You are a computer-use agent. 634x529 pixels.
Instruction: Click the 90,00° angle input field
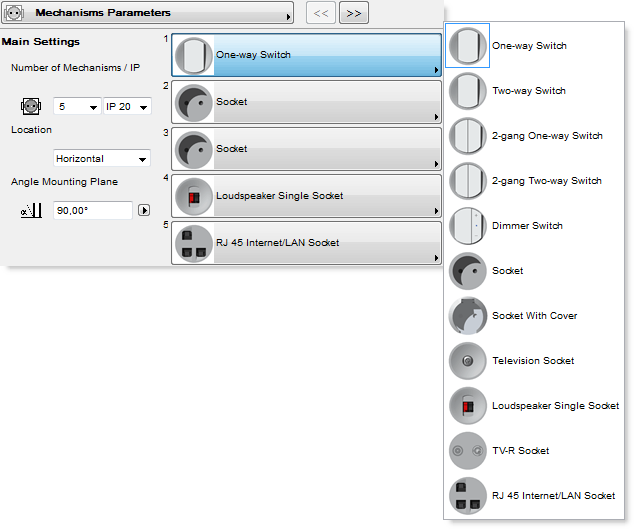[92, 211]
